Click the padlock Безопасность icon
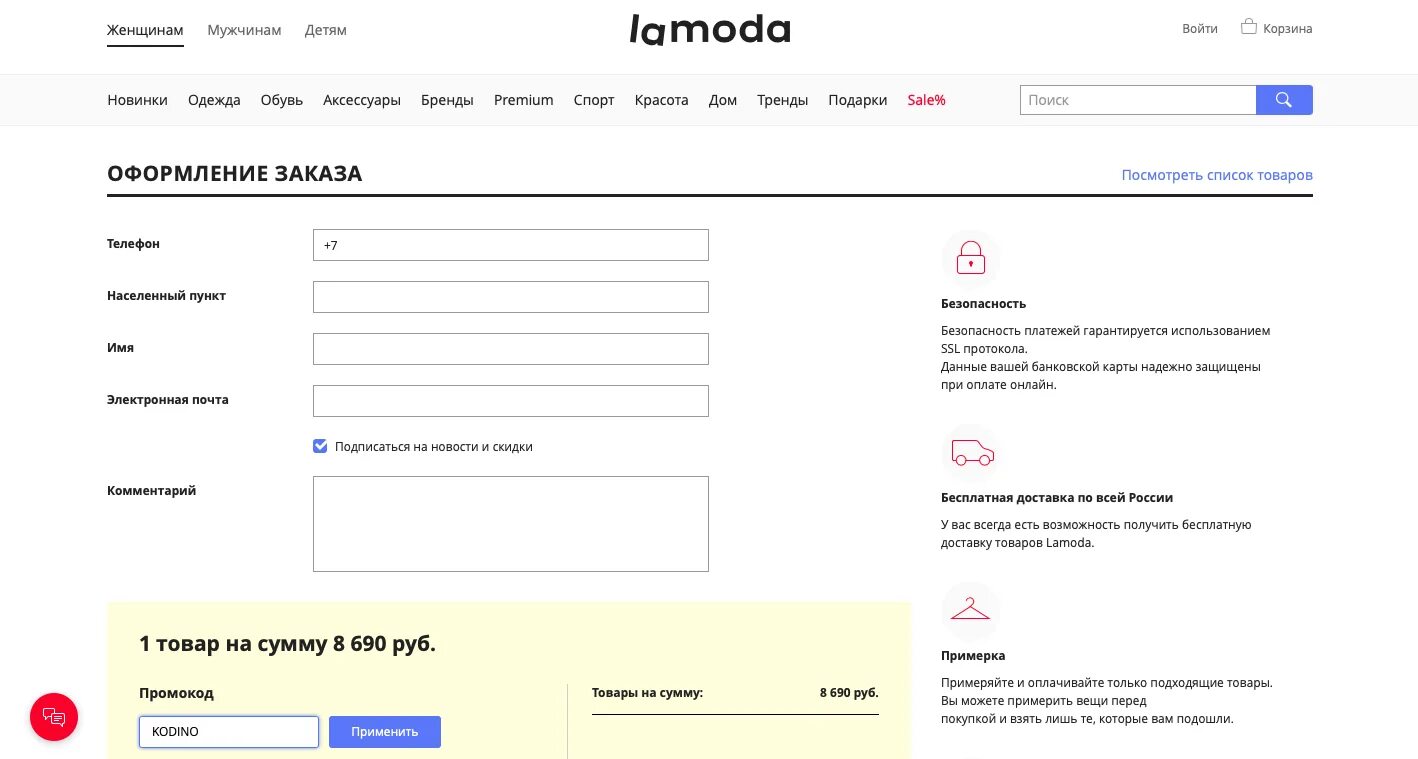This screenshot has height=759, width=1418. 970,258
